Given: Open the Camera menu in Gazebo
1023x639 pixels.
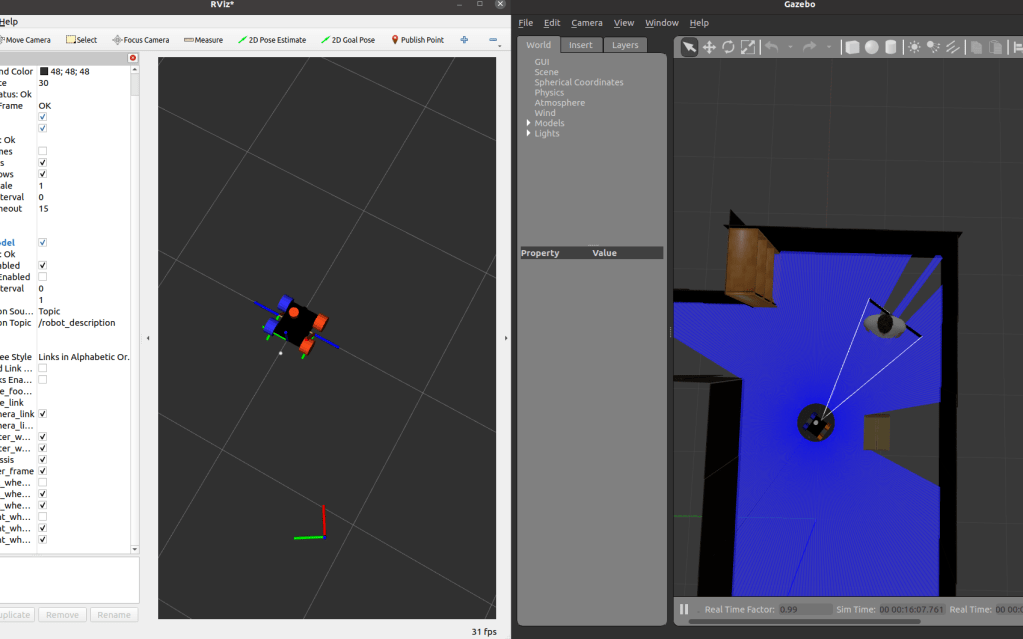Looking at the screenshot, I should click(x=586, y=23).
